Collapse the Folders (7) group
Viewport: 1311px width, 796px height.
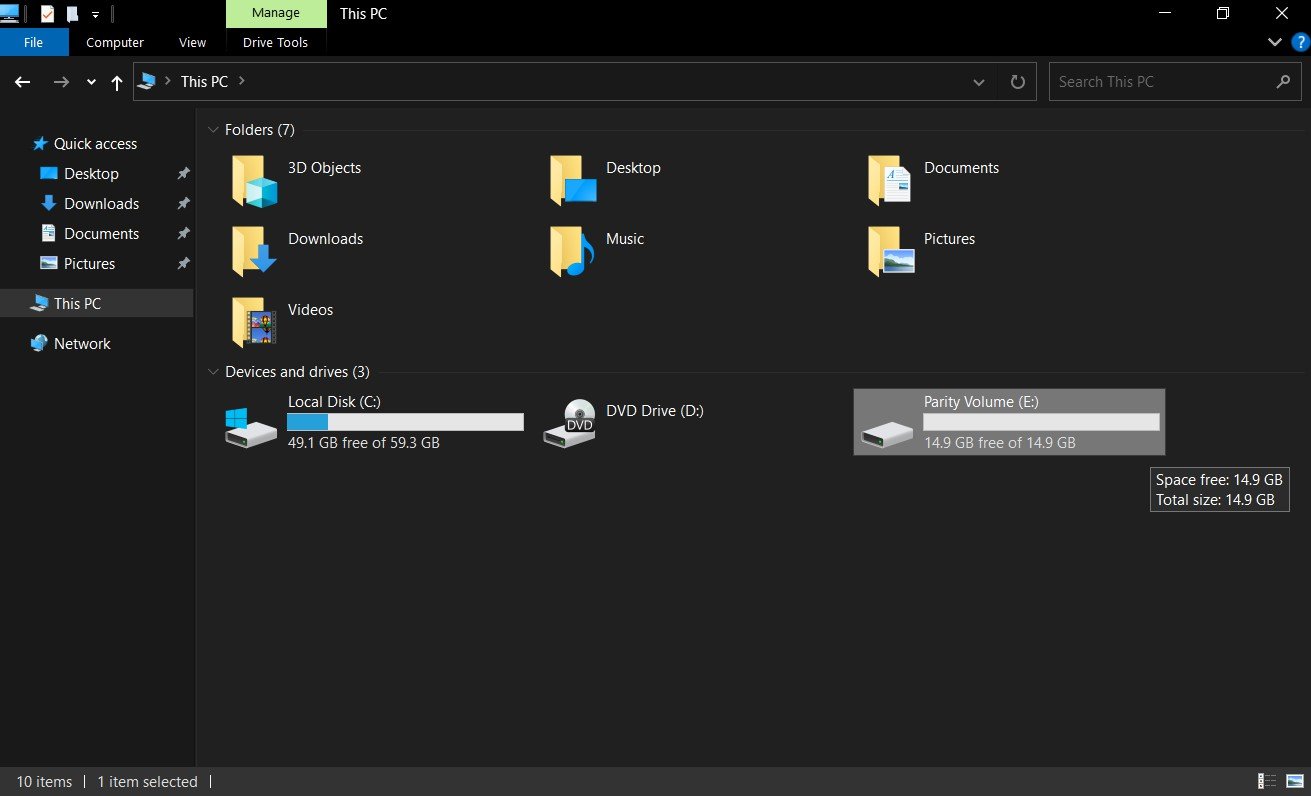click(x=212, y=130)
